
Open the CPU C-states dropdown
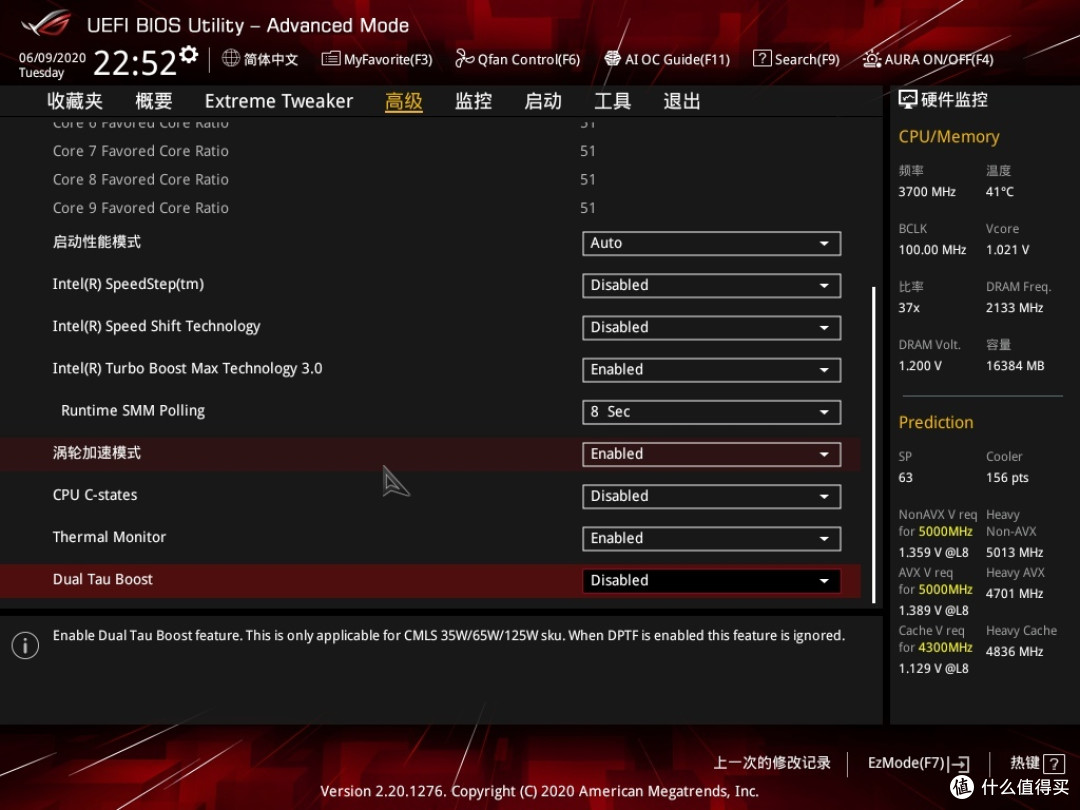tap(712, 496)
